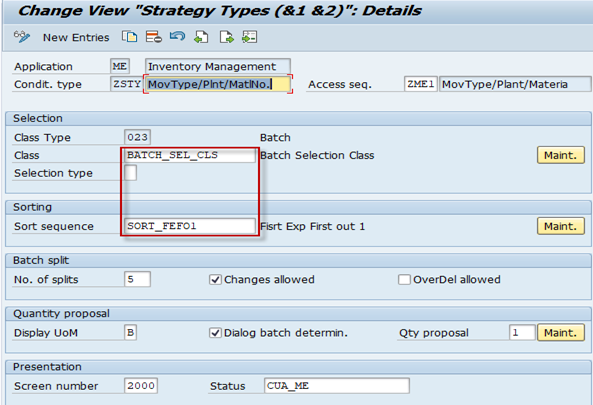Go to previous entry icon
The image size is (593, 405).
(201, 37)
